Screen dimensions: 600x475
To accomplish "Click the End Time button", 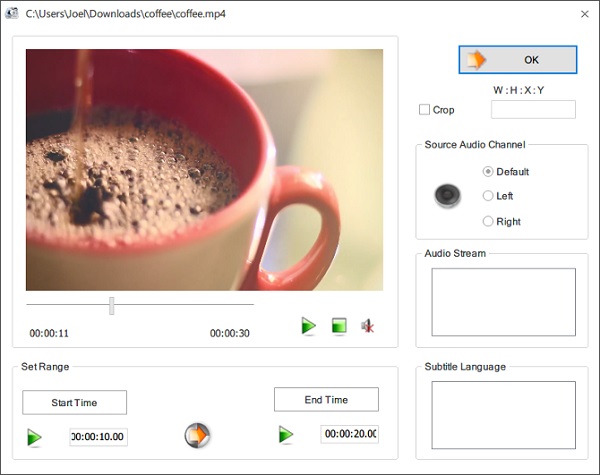I will 326,400.
